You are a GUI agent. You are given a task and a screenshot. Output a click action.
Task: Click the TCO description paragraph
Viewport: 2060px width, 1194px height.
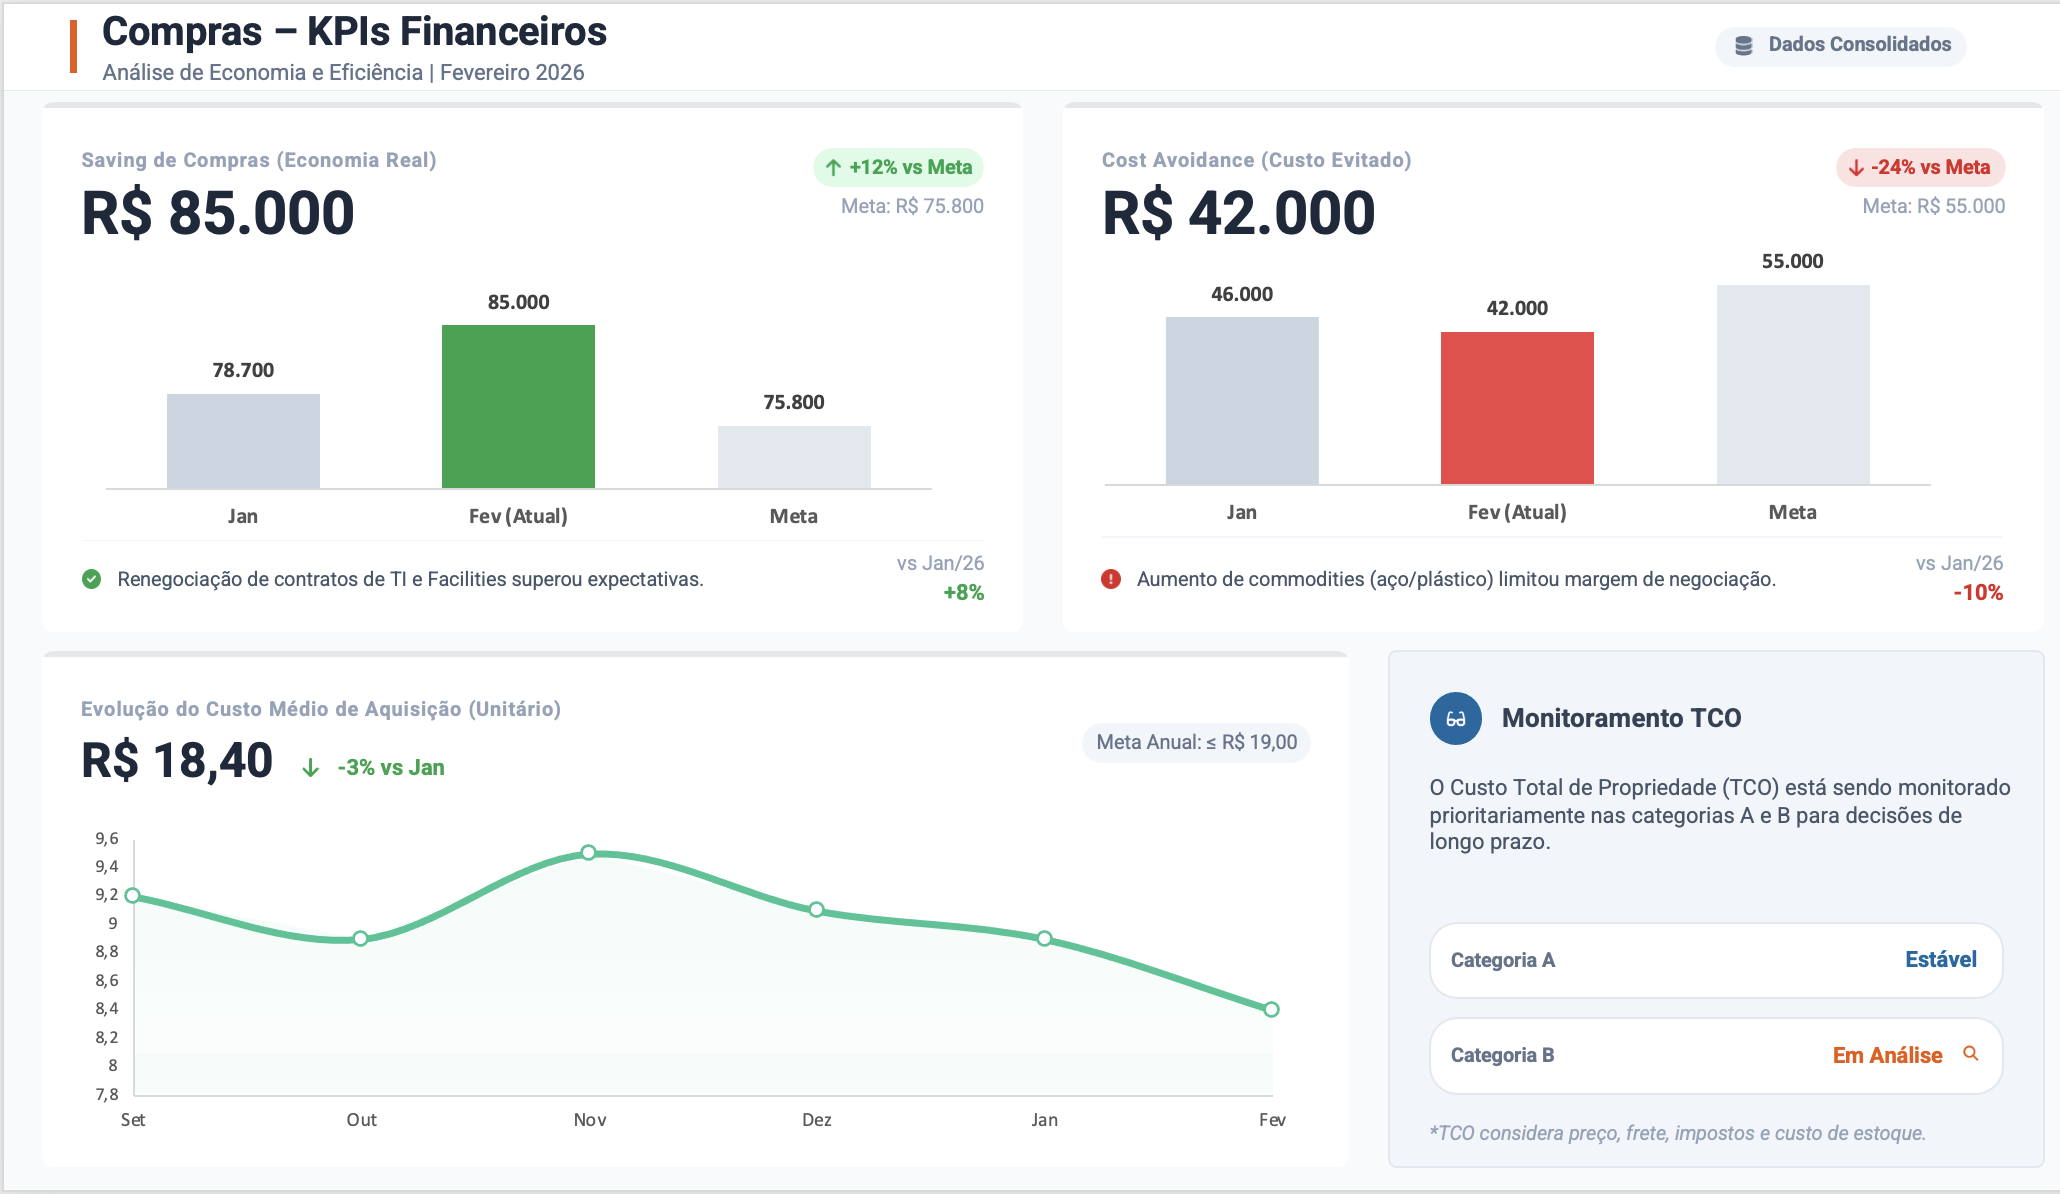(1720, 815)
